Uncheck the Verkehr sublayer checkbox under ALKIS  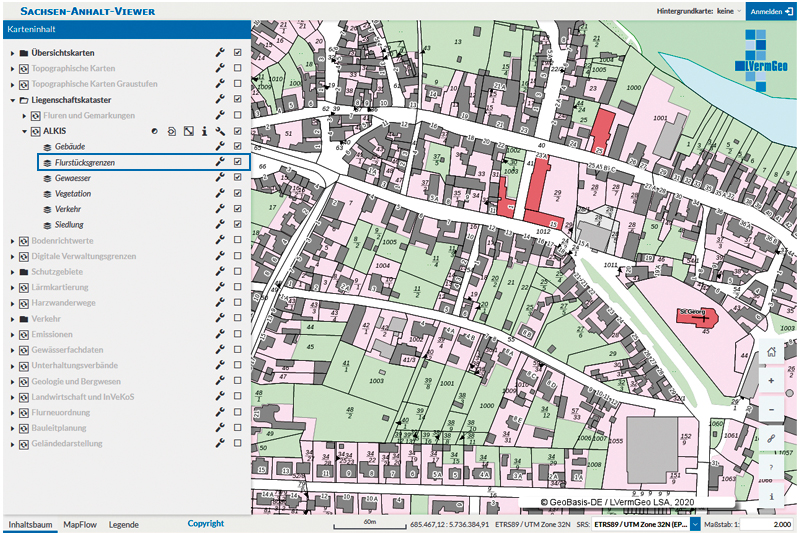tap(238, 209)
